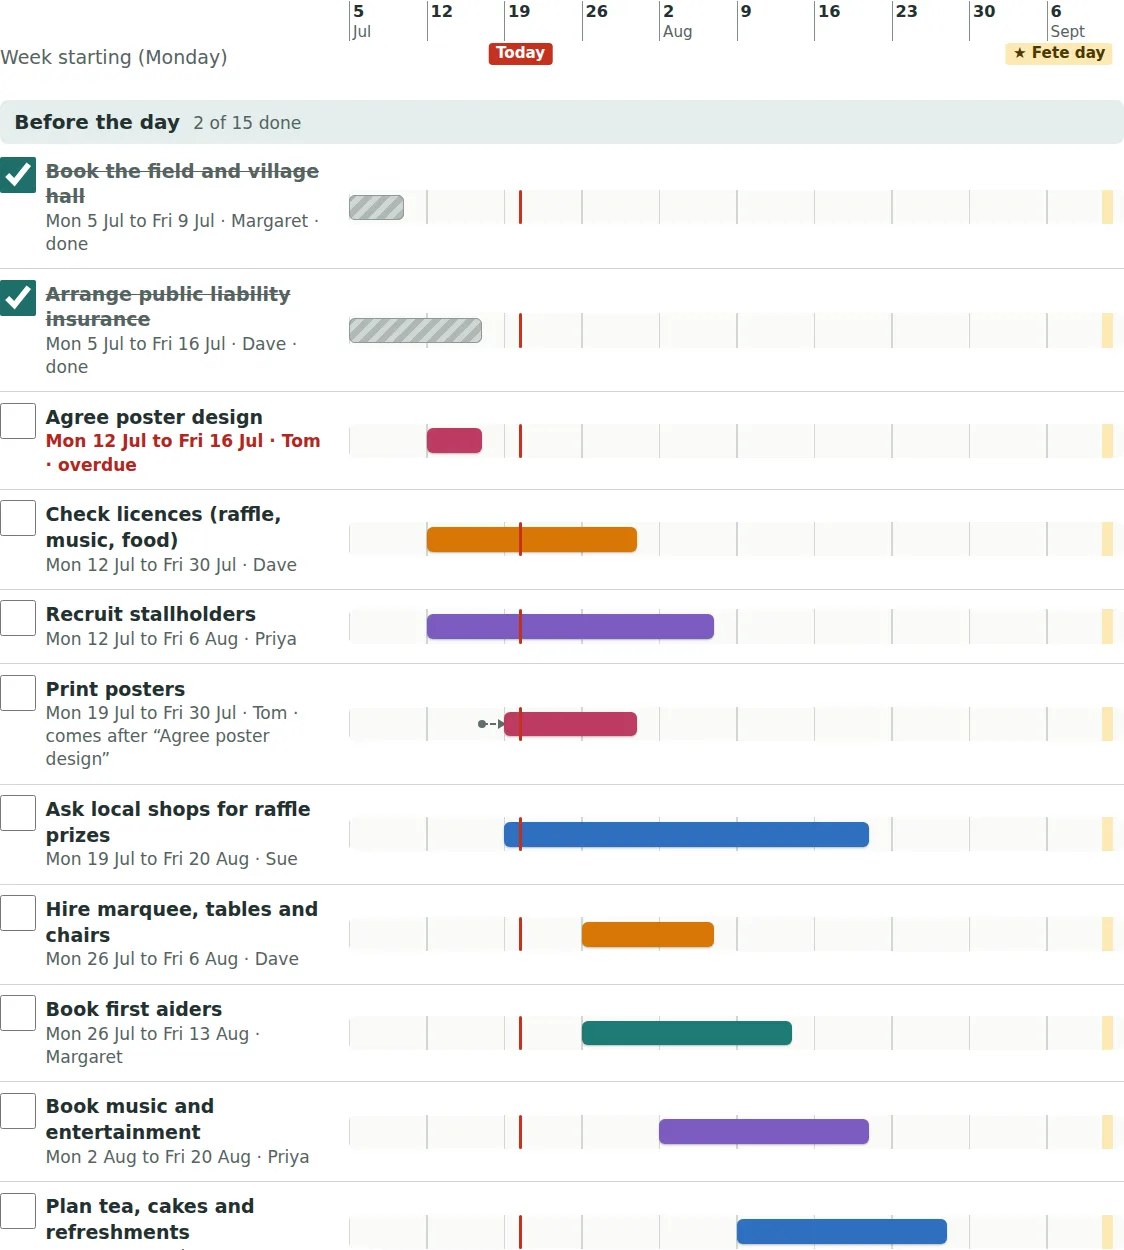Click Mon 12 Jul to Fri 6 Aug · Priya

click(x=171, y=639)
